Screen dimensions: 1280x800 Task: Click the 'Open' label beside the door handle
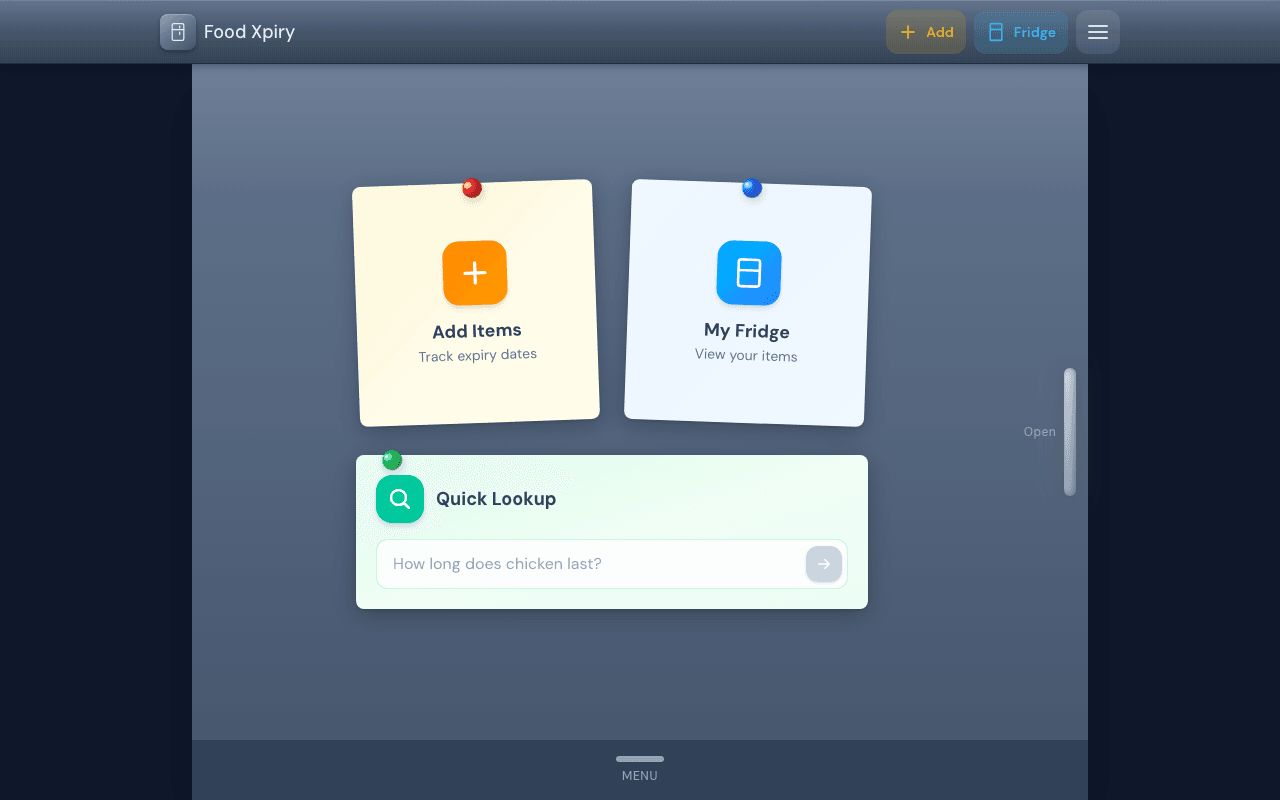(x=1039, y=432)
